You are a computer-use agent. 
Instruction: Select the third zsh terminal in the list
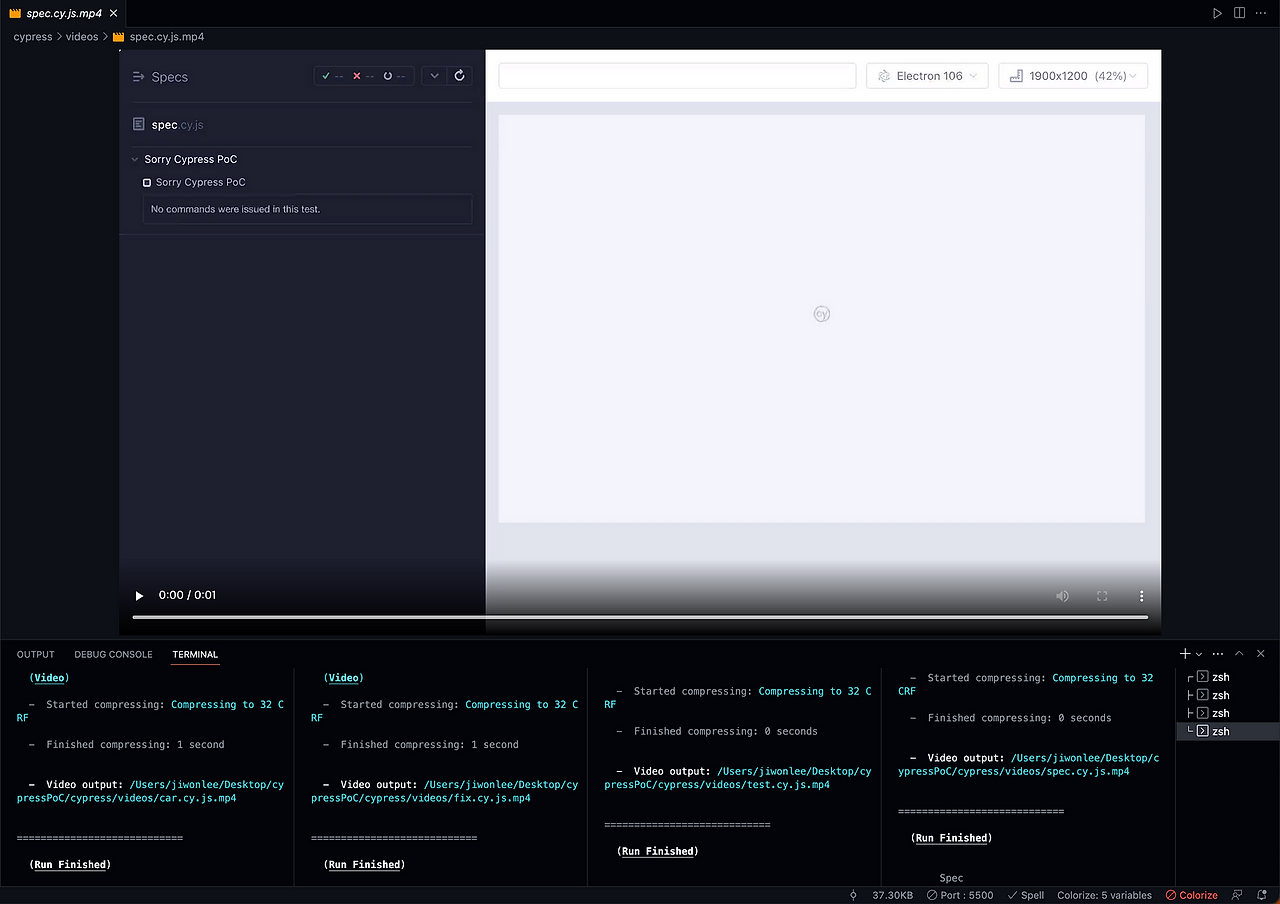(x=1227, y=713)
